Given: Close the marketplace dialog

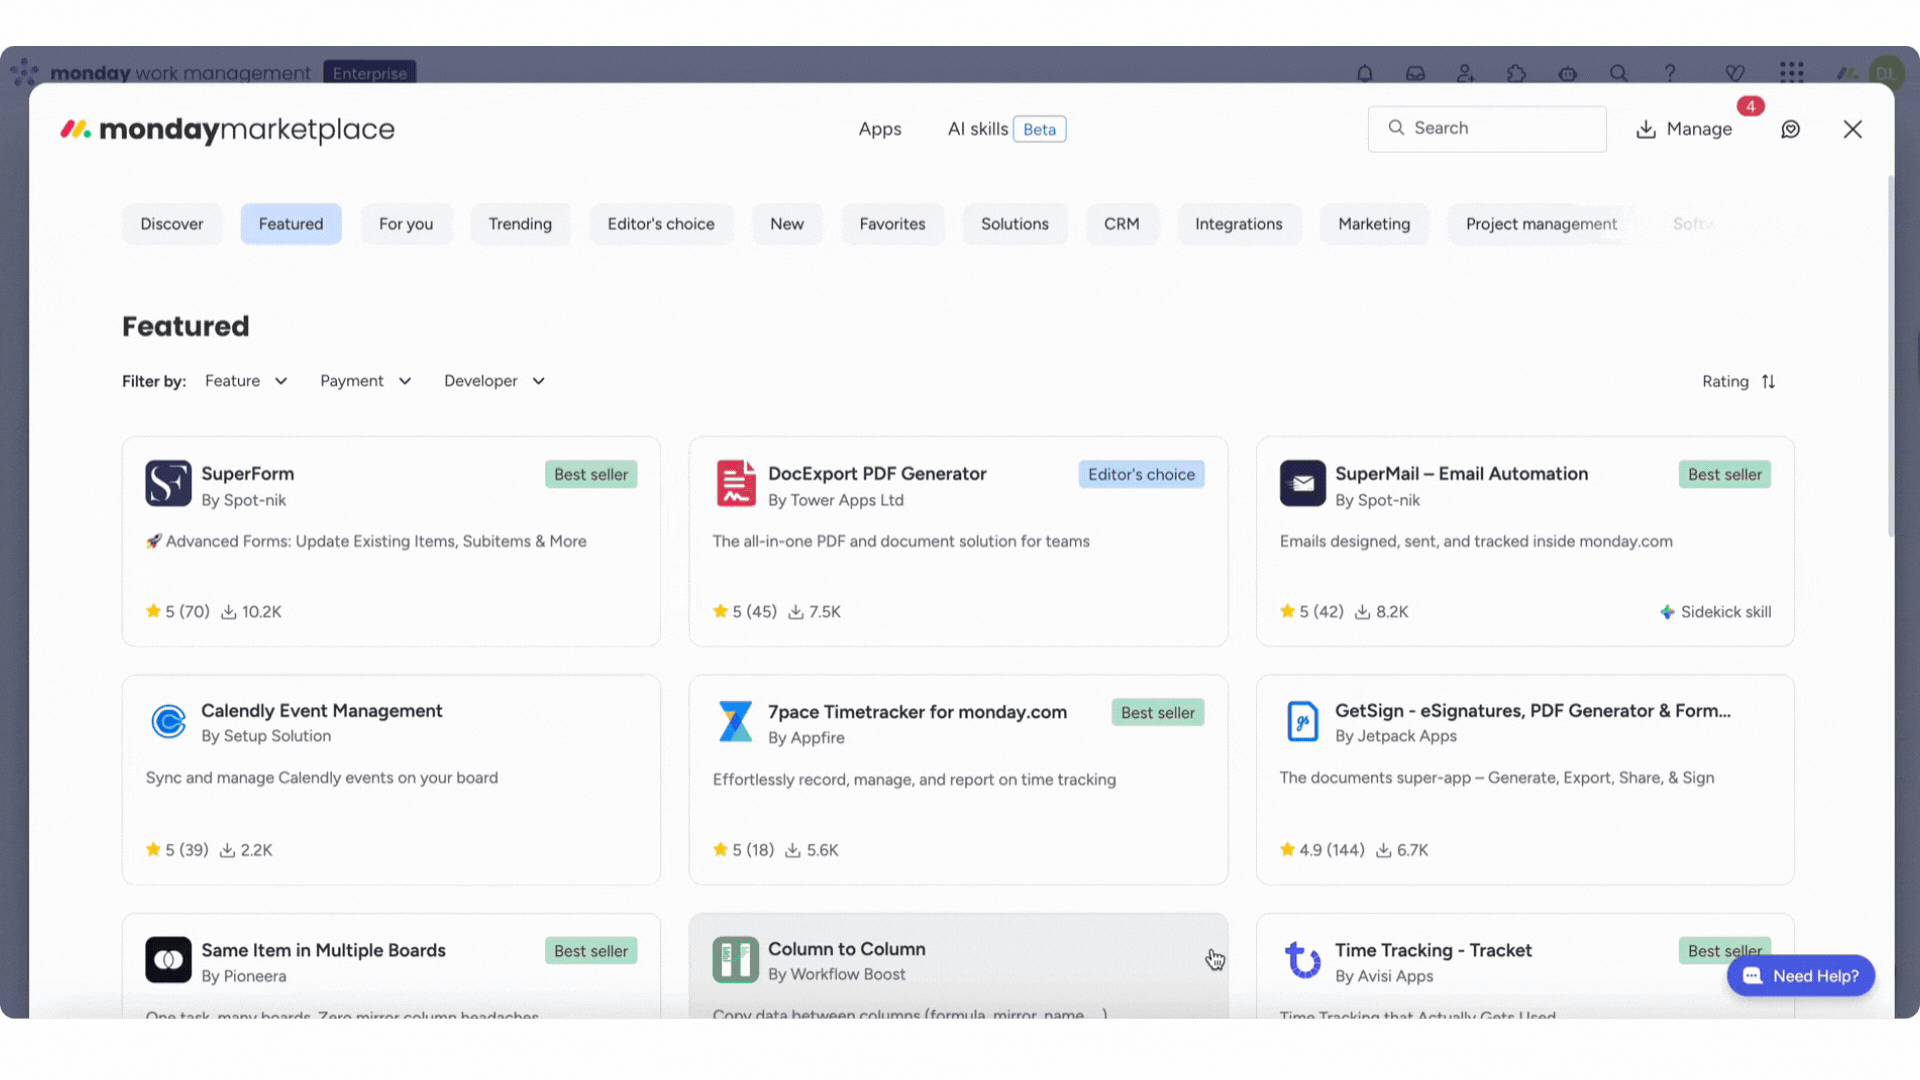Looking at the screenshot, I should (x=1853, y=129).
